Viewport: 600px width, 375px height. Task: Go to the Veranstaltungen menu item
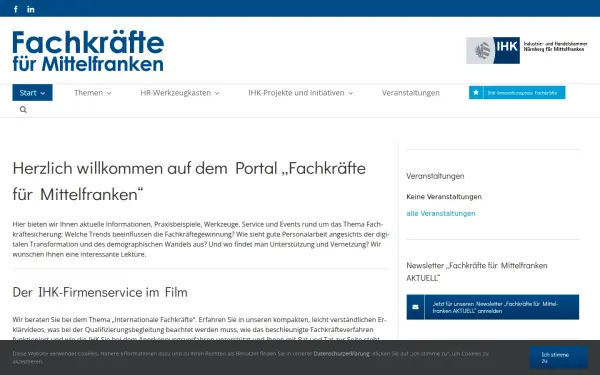click(x=411, y=93)
